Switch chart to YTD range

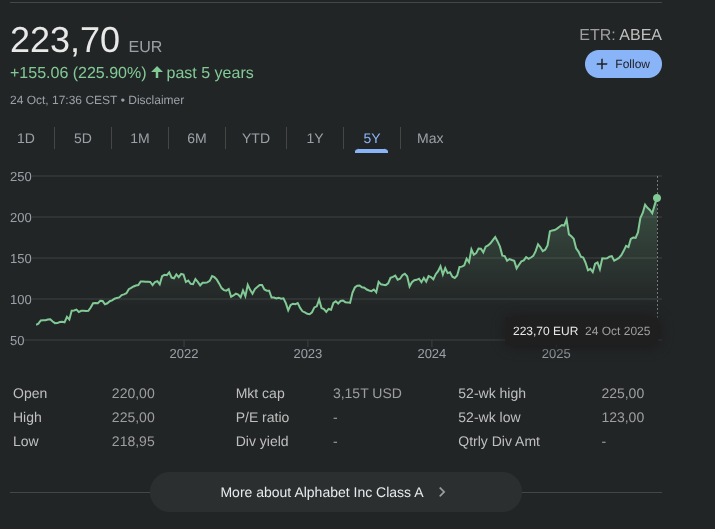(x=256, y=138)
